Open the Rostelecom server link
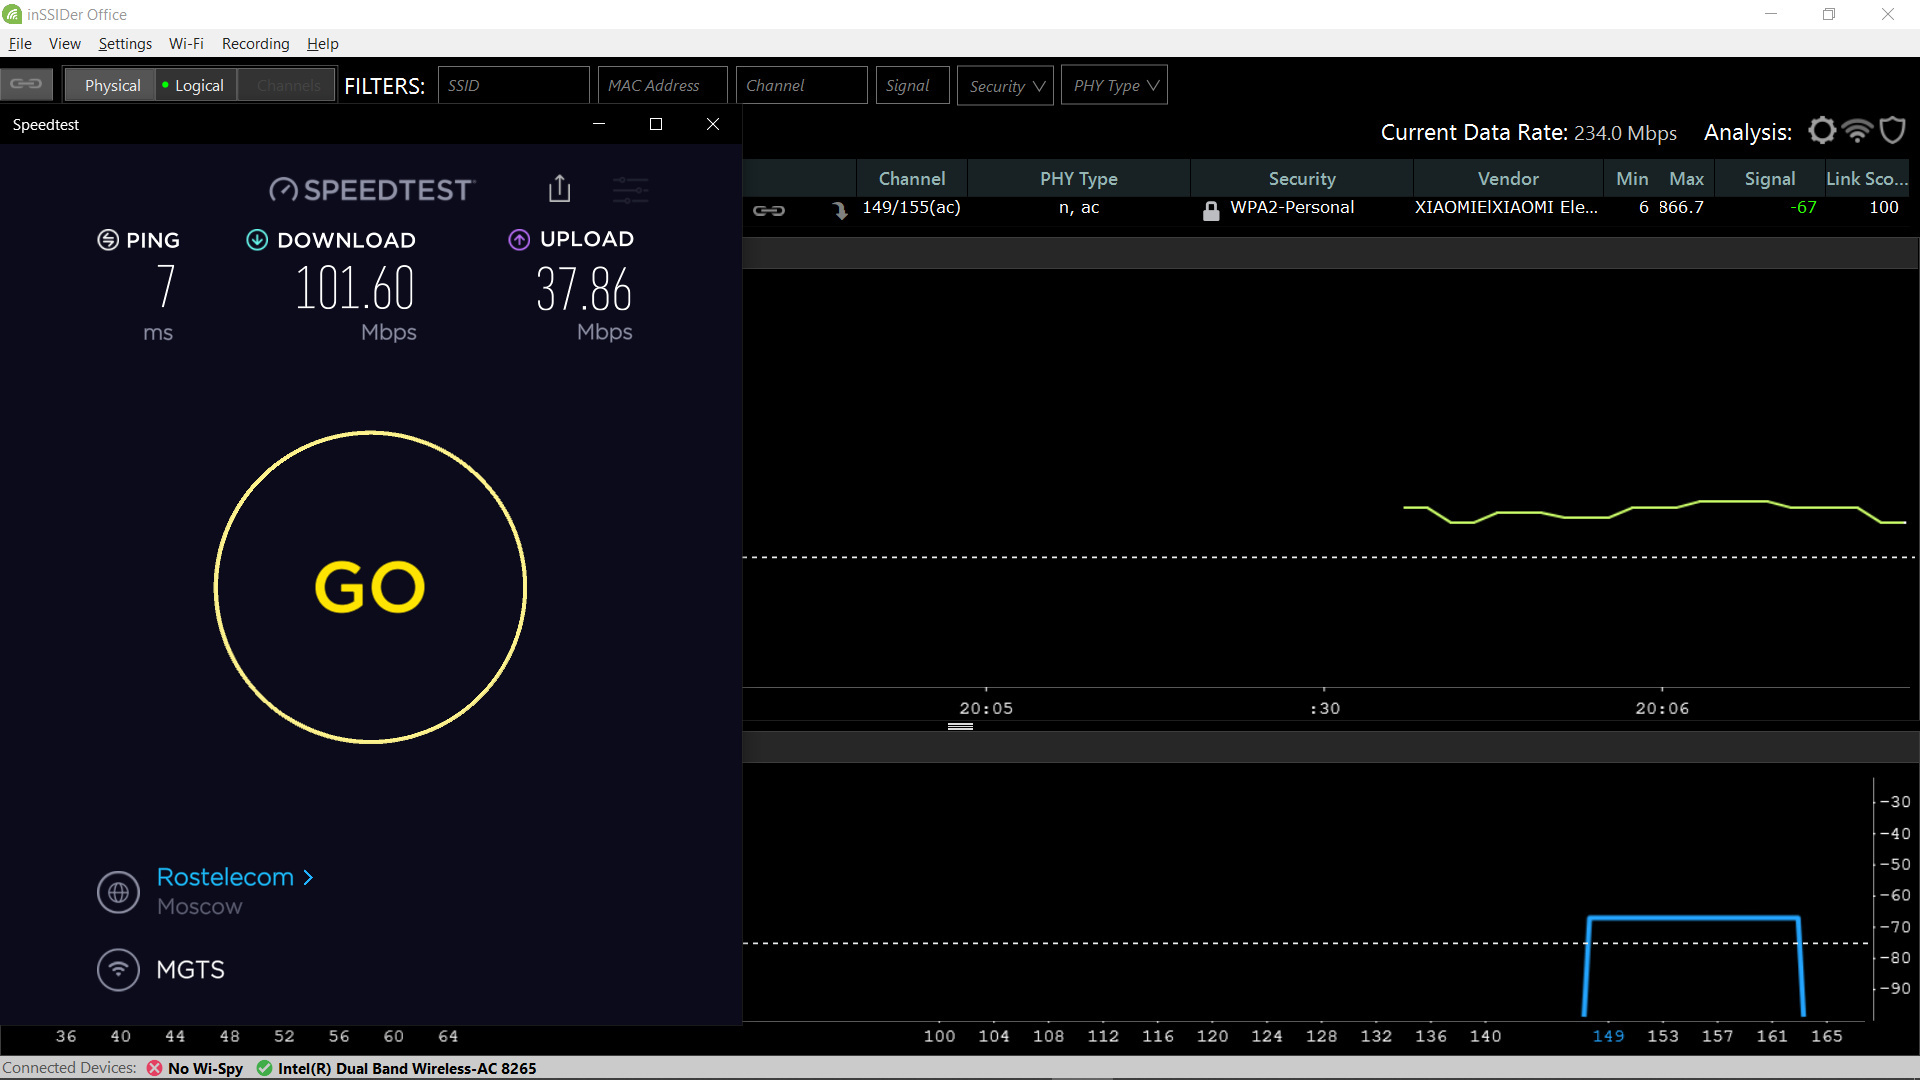 pyautogui.click(x=225, y=877)
